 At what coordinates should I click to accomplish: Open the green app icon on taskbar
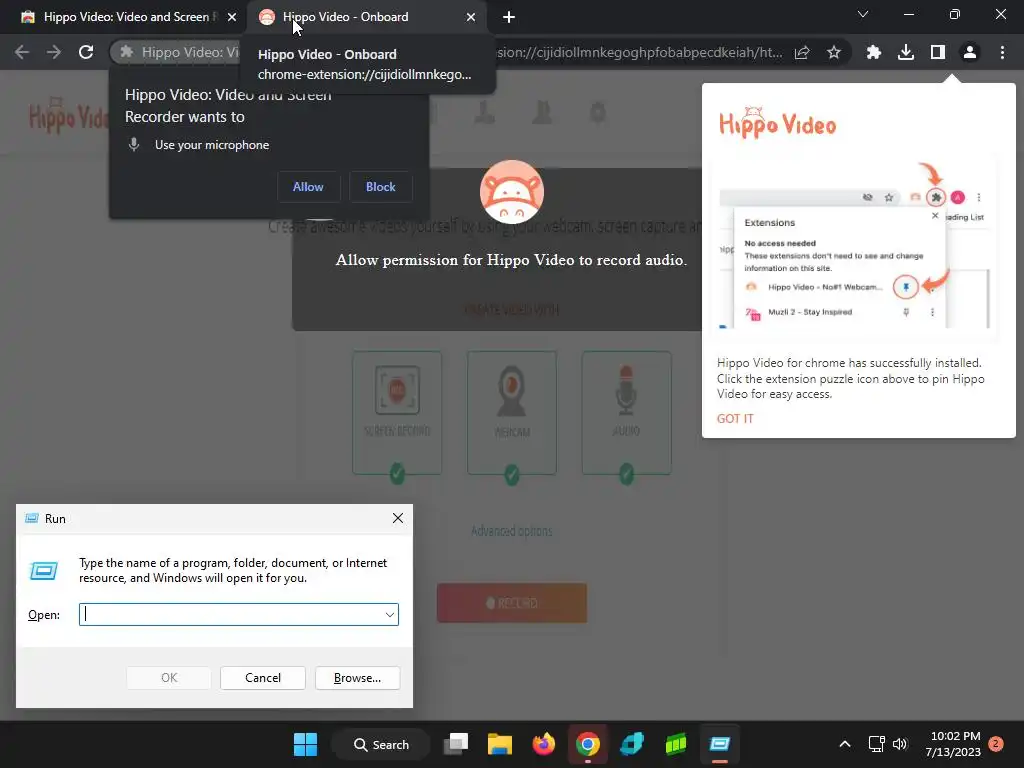pyautogui.click(x=676, y=744)
